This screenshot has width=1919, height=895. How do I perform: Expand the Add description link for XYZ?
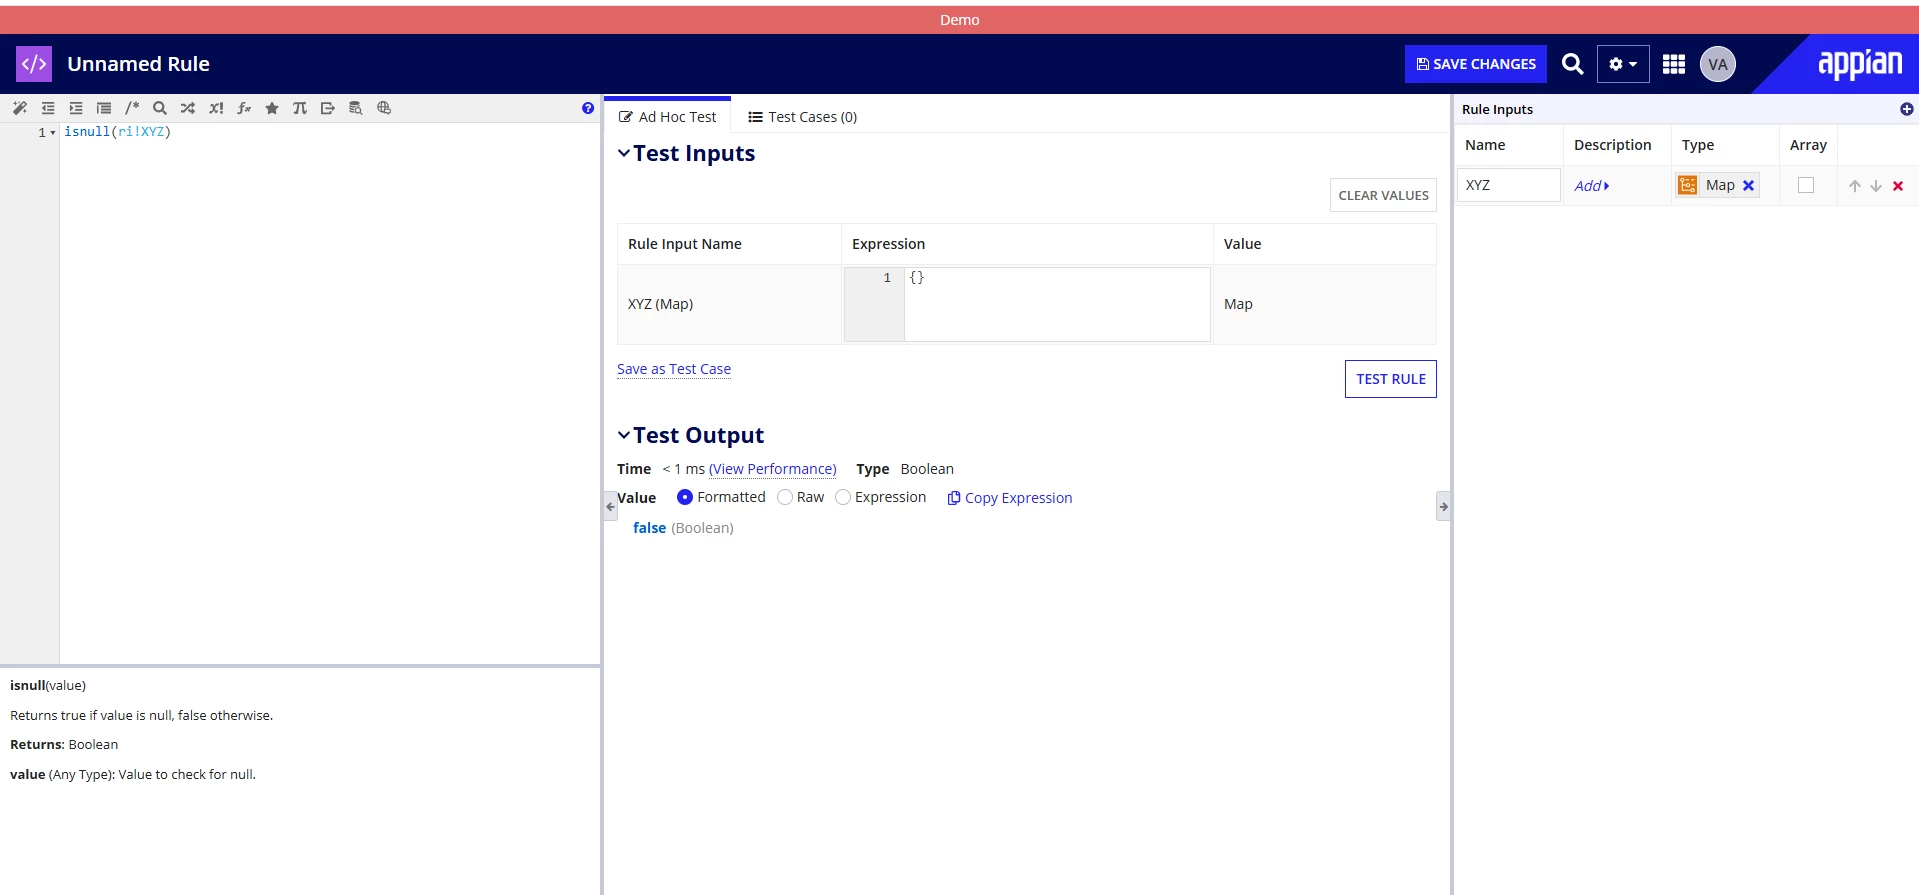tap(1592, 186)
